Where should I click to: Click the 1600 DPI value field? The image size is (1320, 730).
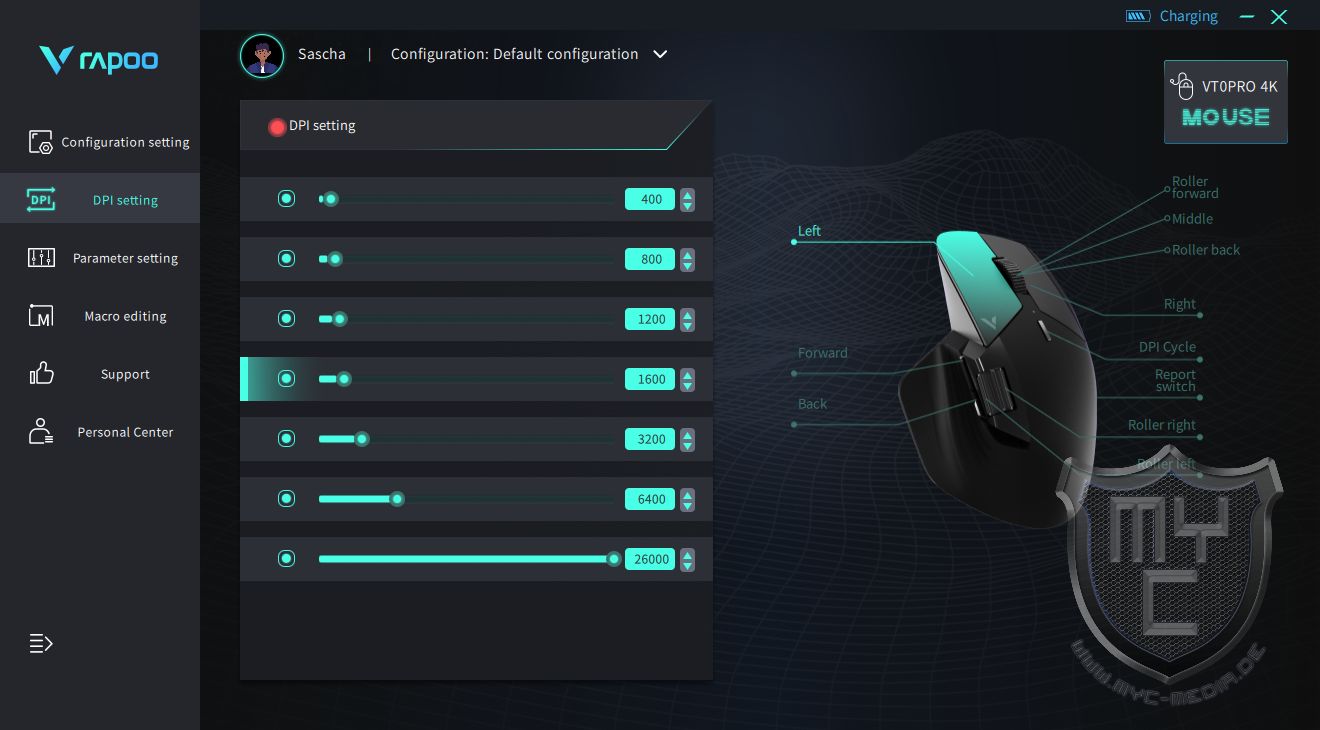pyautogui.click(x=650, y=379)
